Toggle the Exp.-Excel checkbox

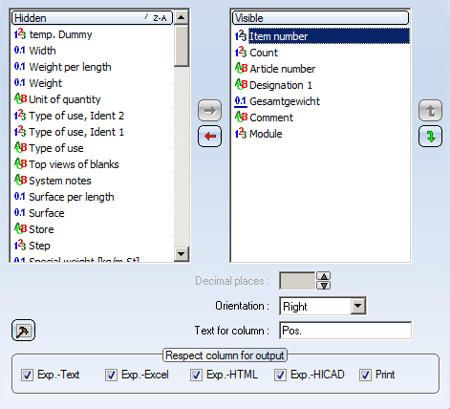[111, 375]
